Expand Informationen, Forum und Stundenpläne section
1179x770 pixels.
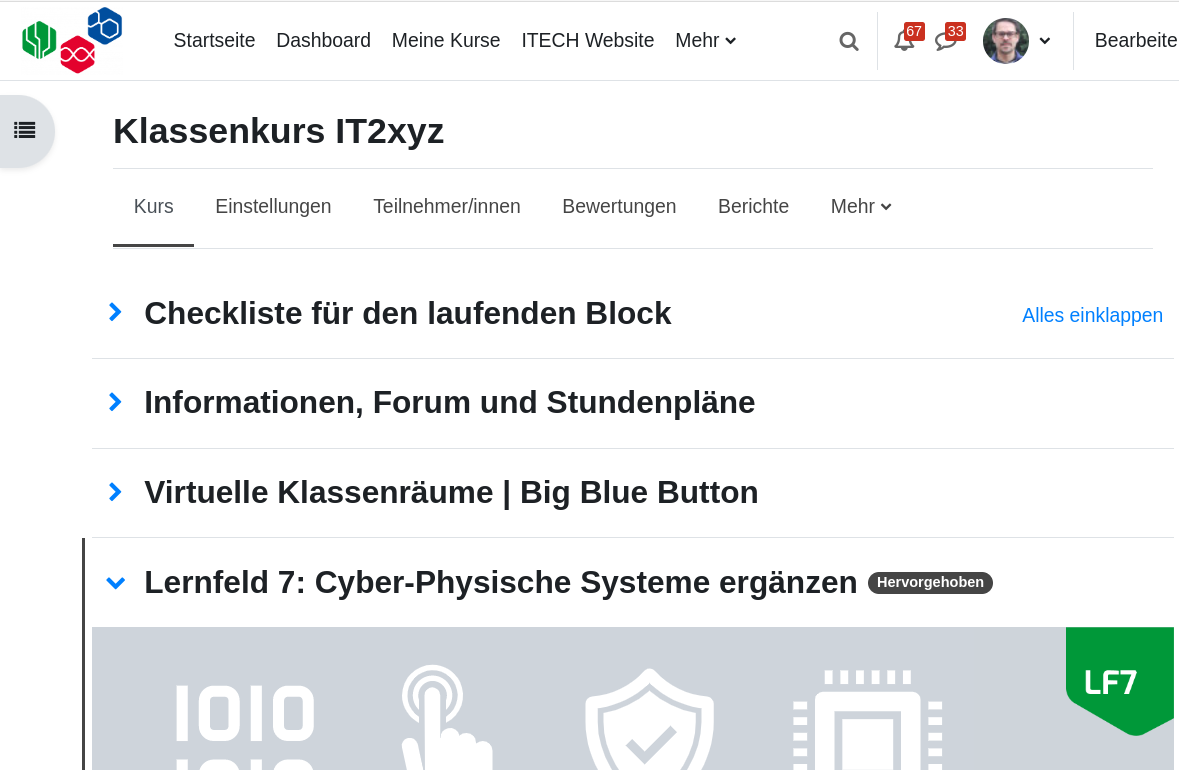pos(115,402)
